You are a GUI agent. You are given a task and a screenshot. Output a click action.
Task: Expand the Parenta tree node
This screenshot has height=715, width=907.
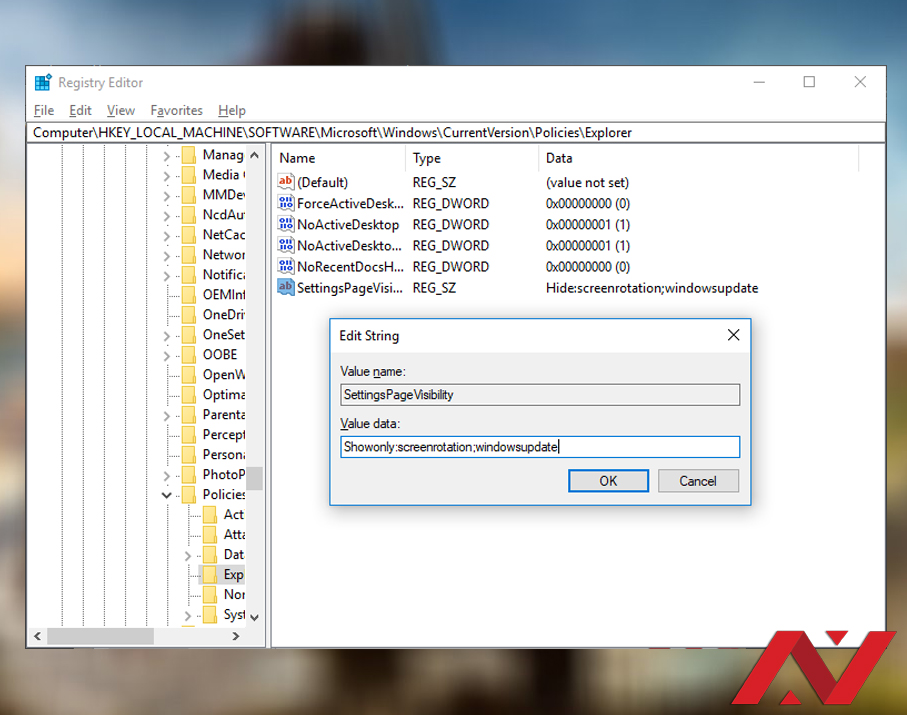pos(167,415)
